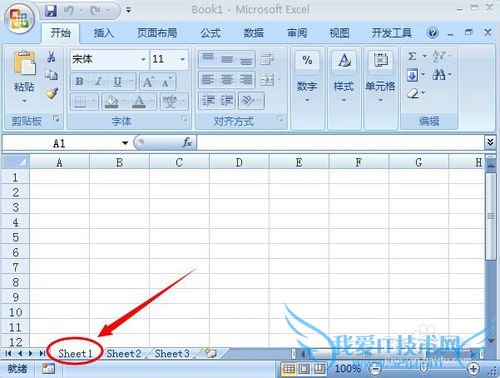The height and width of the screenshot is (378, 500).
Task: Align cell content to top
Action: click(208, 59)
